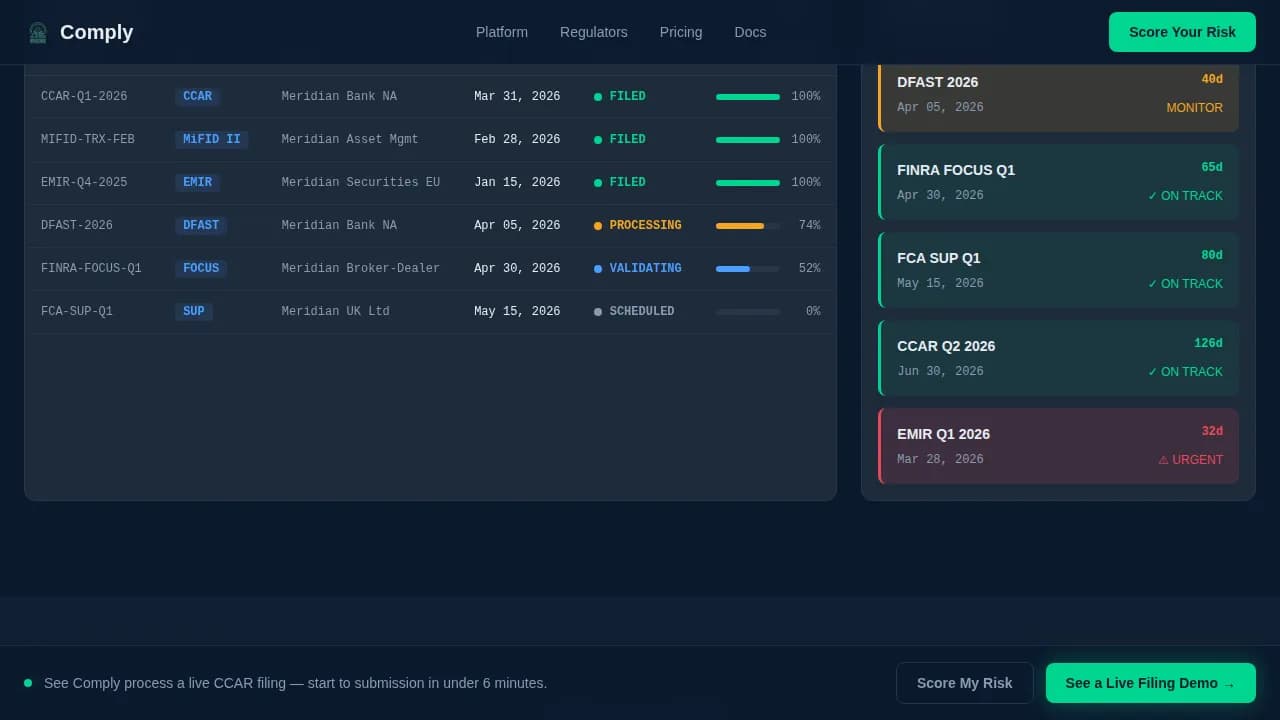1280x720 pixels.
Task: Click the DFAST tag badge
Action: click(x=201, y=225)
